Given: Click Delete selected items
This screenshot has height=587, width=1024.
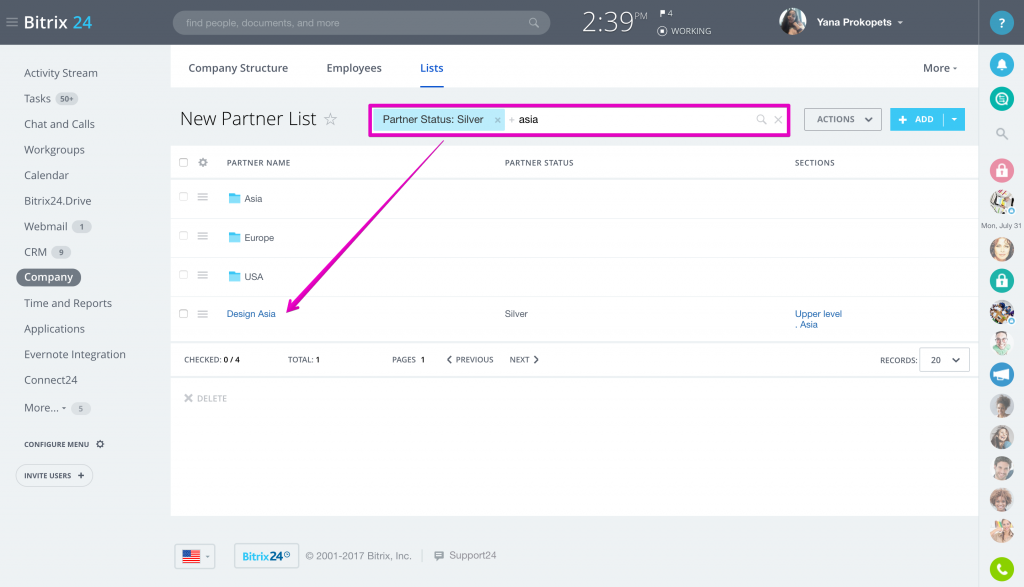Looking at the screenshot, I should click(205, 398).
